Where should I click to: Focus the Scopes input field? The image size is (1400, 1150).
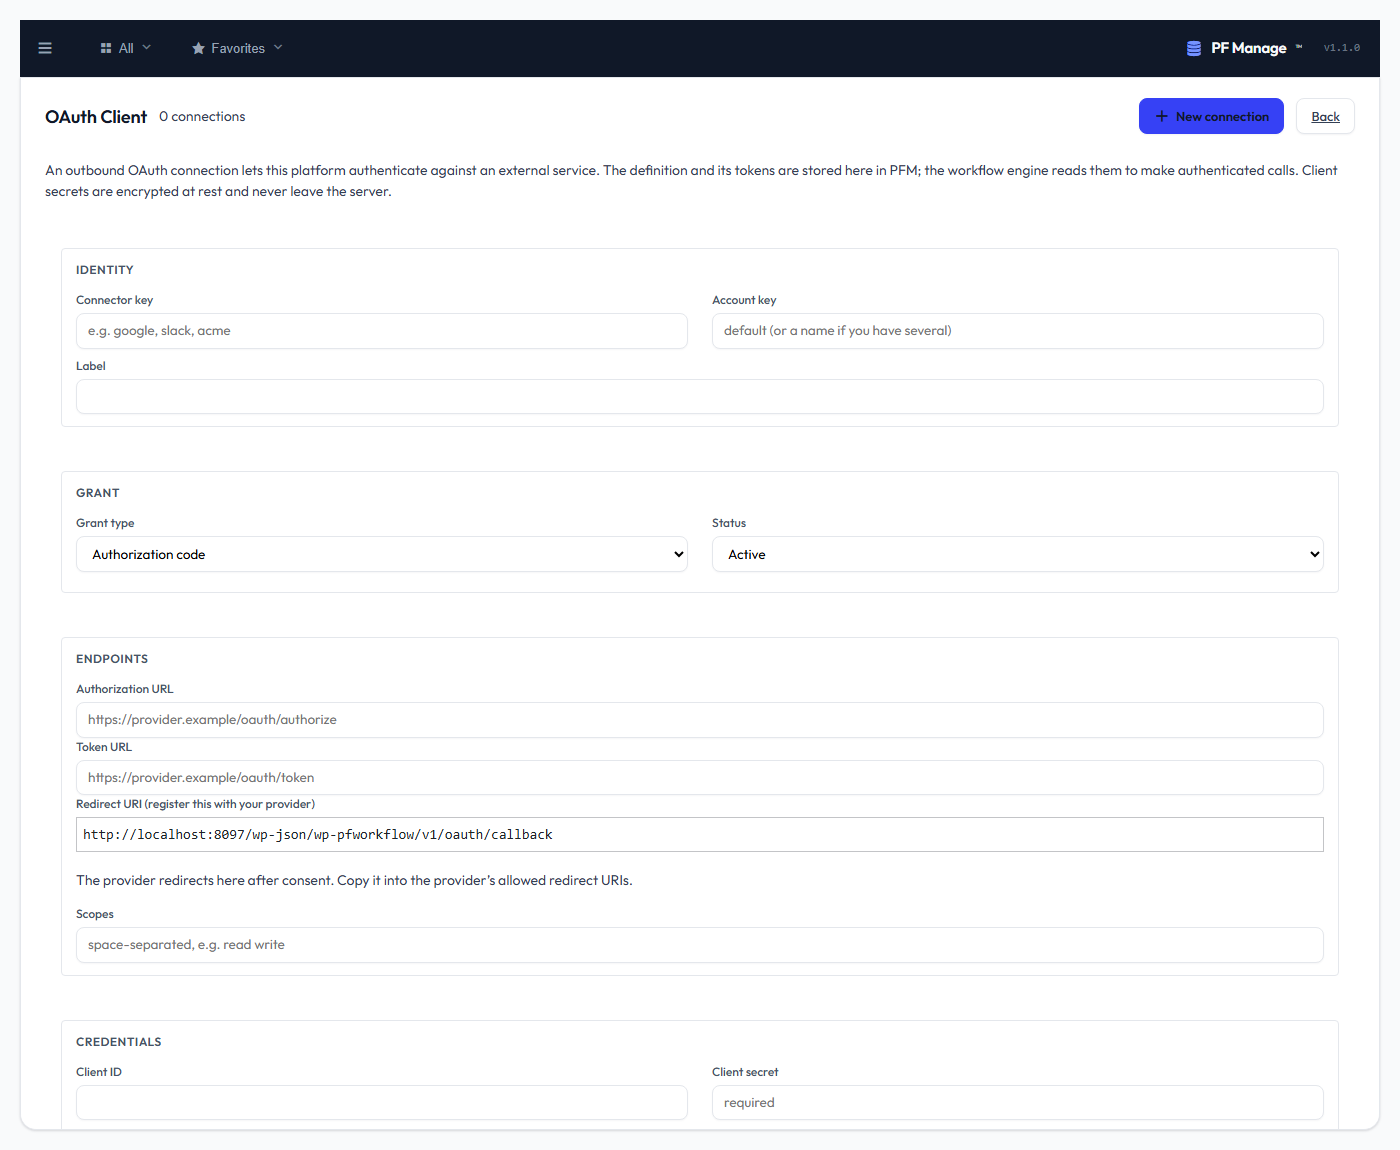point(700,945)
